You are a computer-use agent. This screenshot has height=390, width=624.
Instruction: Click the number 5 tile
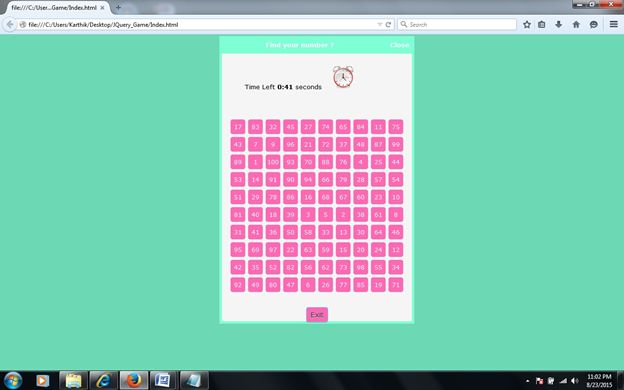pos(326,214)
